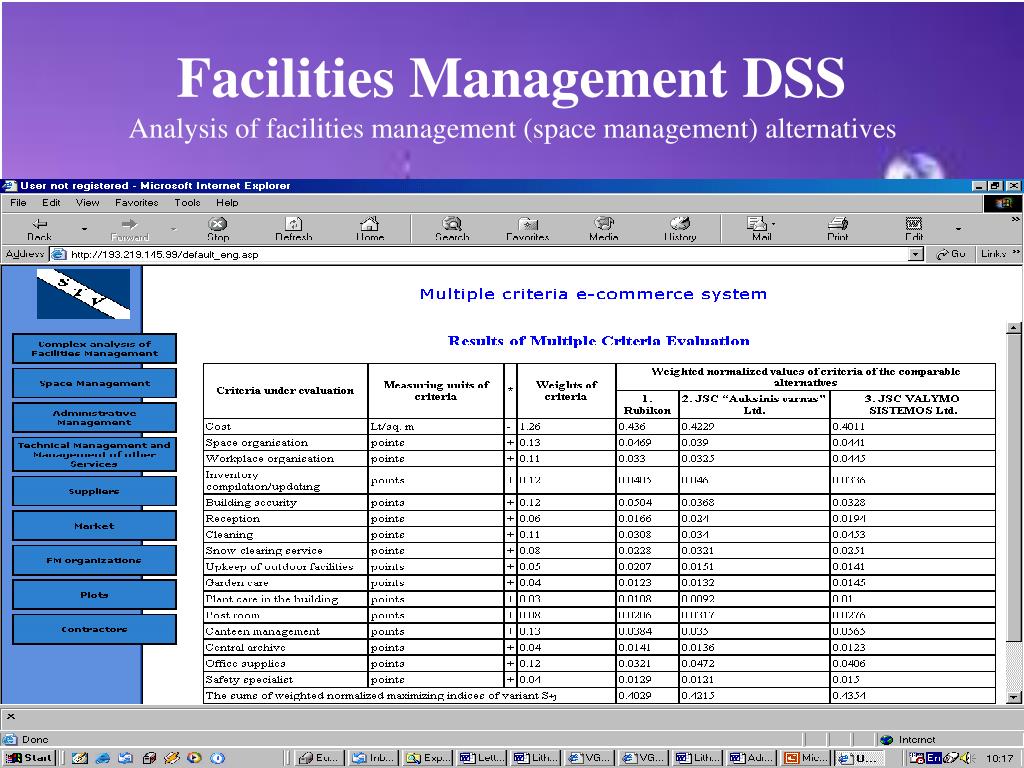Click the Canteen management row label
The width and height of the screenshot is (1024, 768).
click(x=263, y=632)
